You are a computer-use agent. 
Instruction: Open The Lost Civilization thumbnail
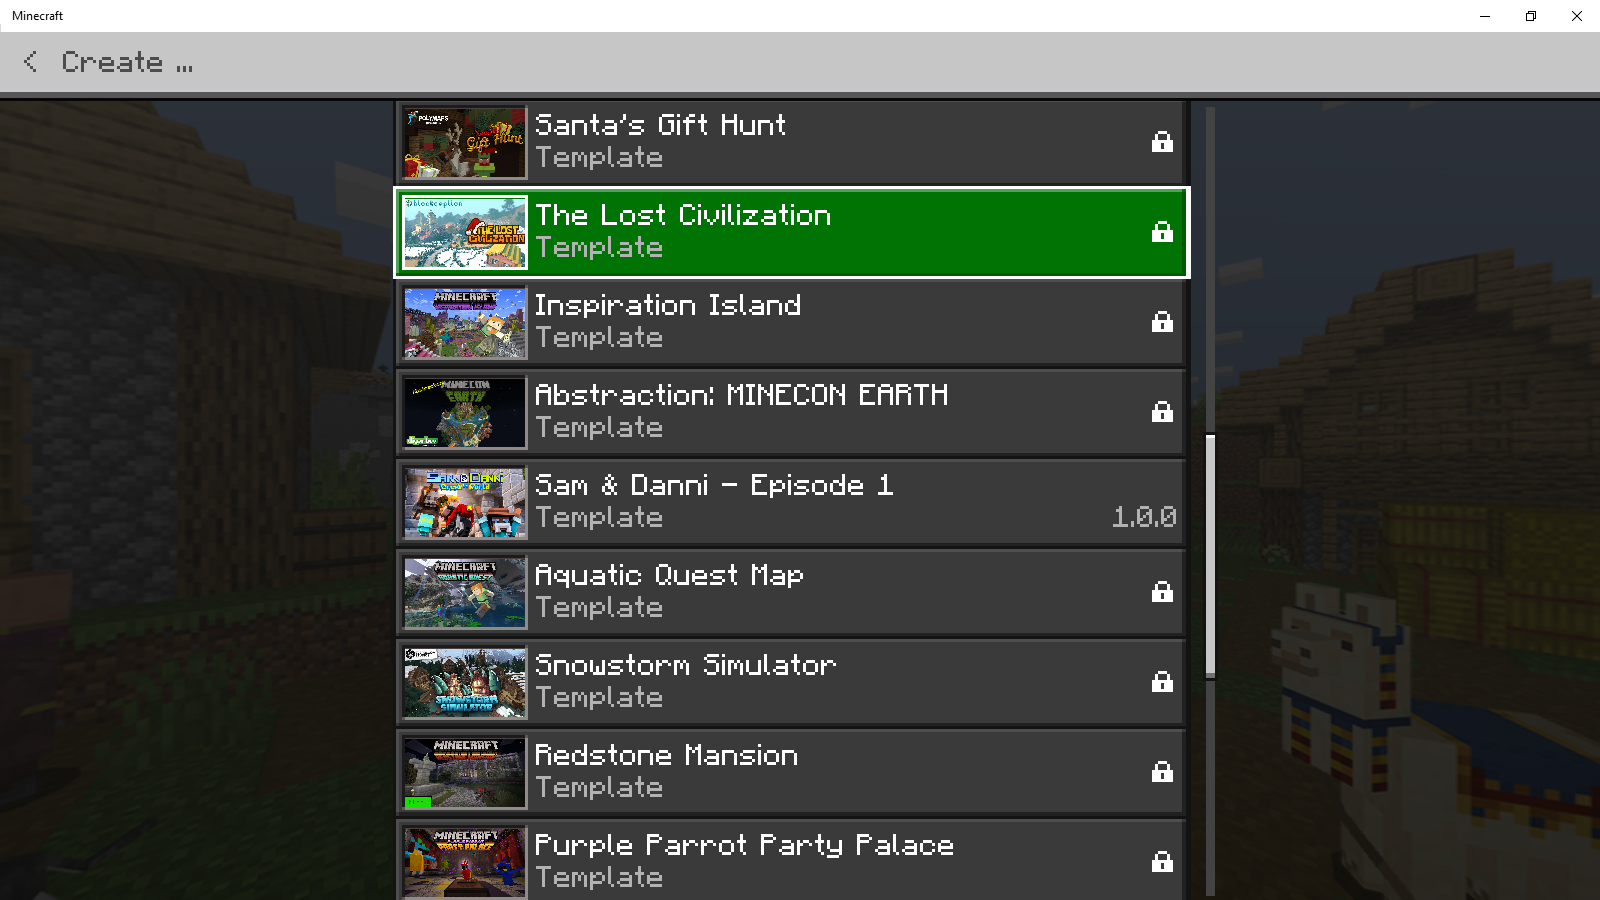pos(465,232)
